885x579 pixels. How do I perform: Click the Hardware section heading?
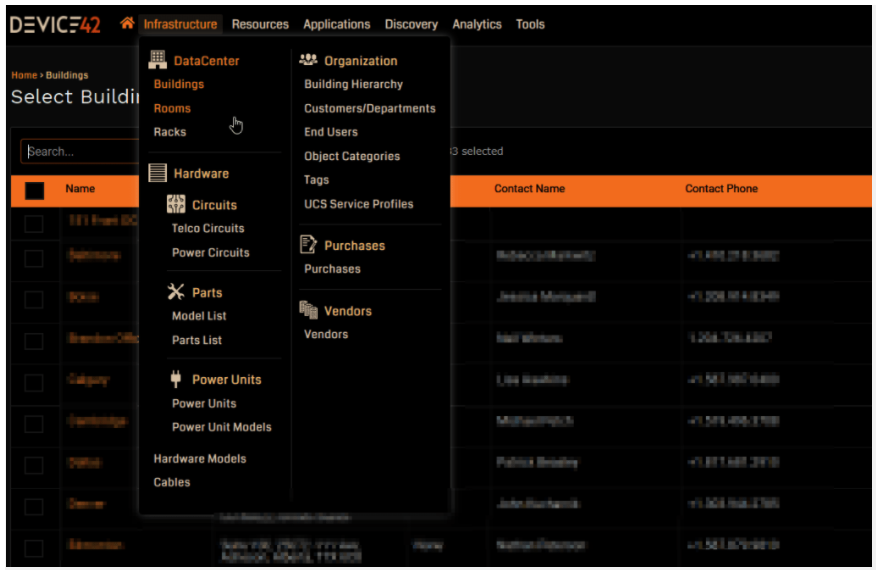coord(202,174)
